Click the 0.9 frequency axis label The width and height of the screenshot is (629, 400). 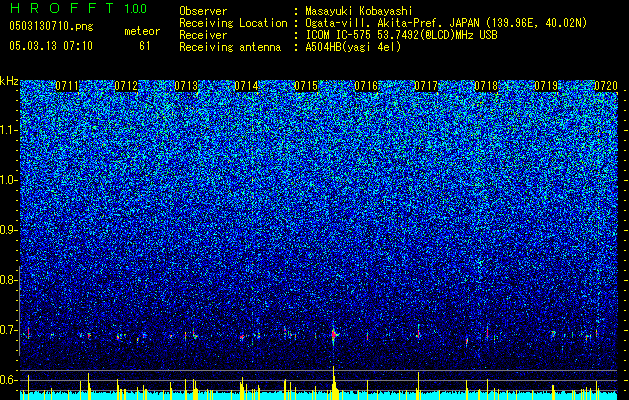[9, 230]
